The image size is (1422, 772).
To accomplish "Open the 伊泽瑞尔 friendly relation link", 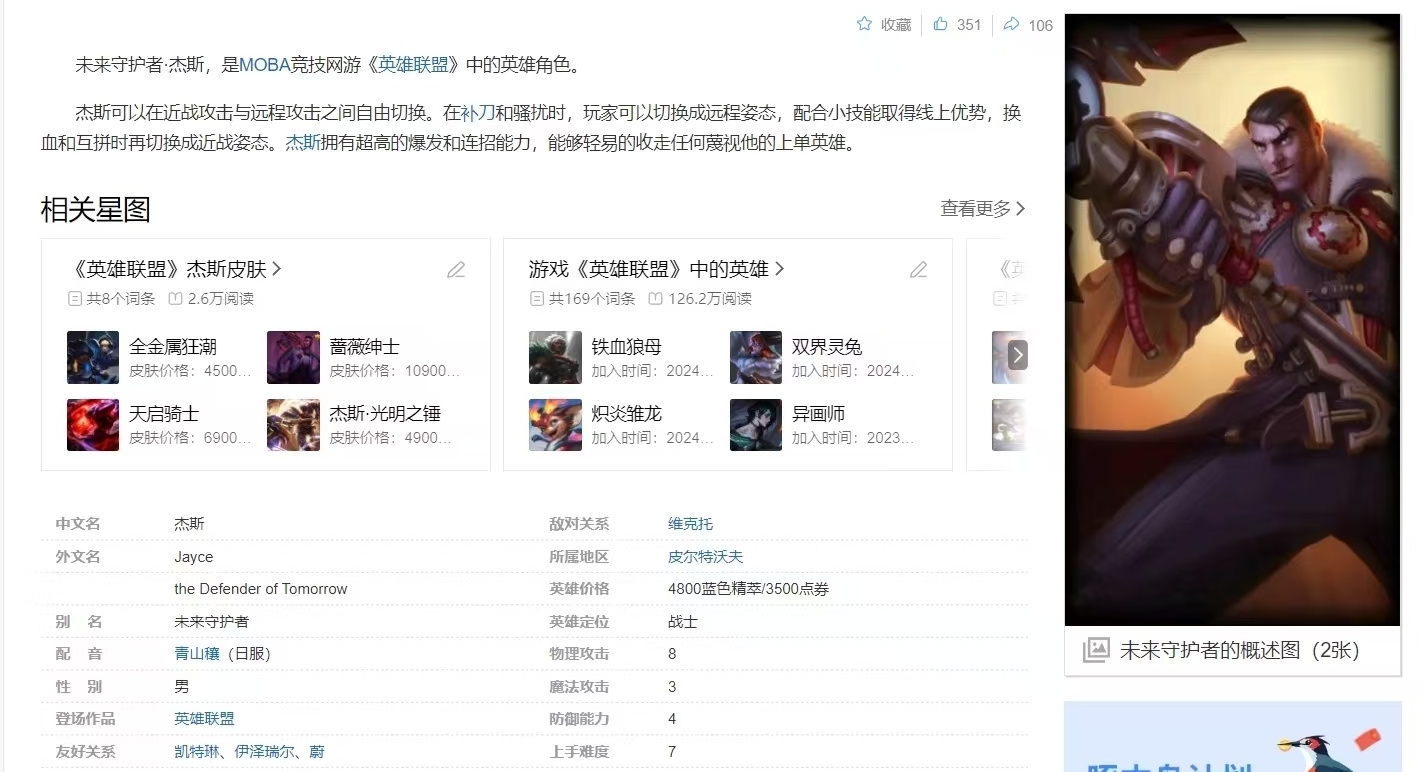I will 264,752.
